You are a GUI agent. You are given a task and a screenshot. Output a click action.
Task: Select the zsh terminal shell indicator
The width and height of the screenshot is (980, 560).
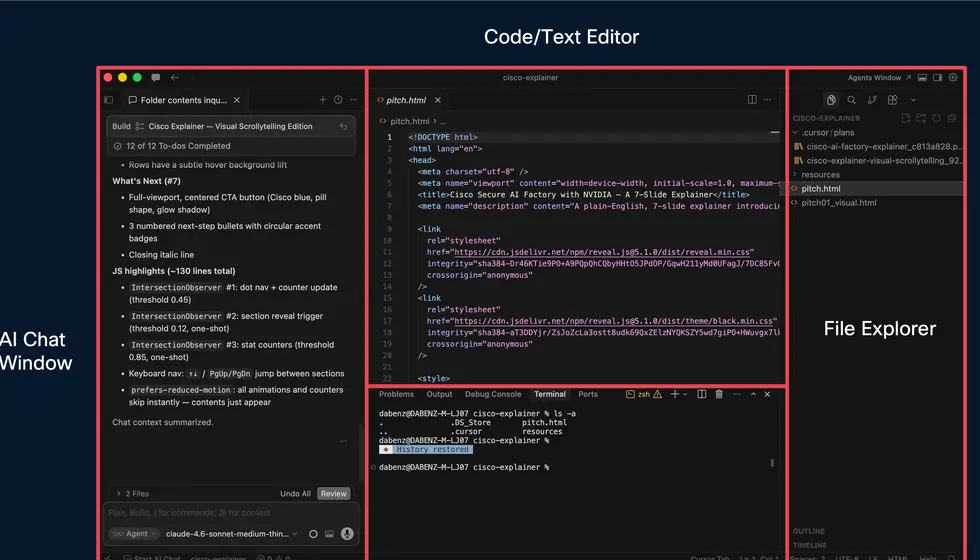click(x=644, y=394)
